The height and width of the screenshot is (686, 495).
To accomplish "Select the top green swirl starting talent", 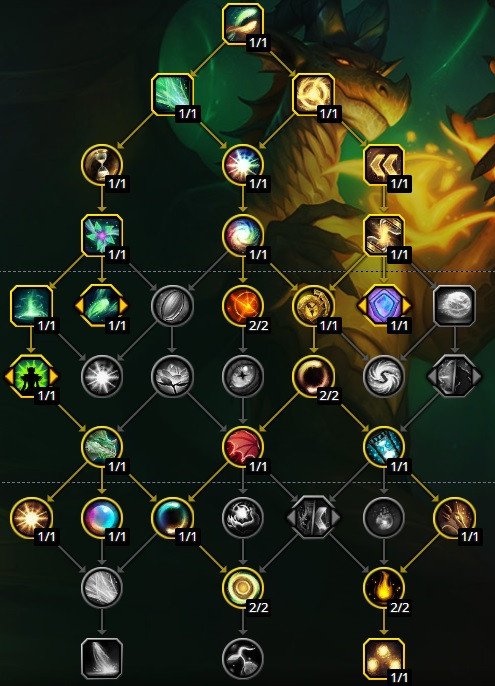I will click(x=243, y=24).
